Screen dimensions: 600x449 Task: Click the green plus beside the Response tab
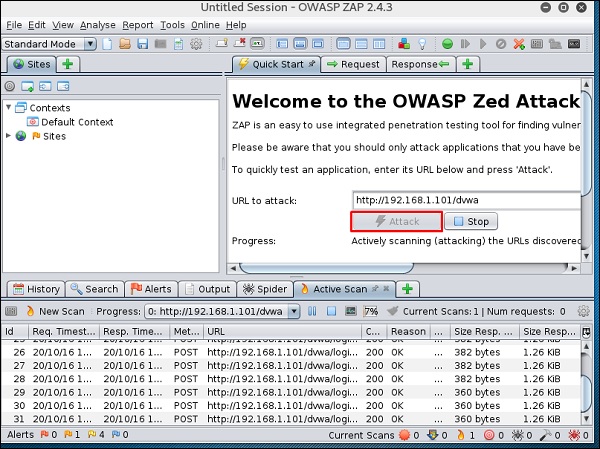[468, 64]
